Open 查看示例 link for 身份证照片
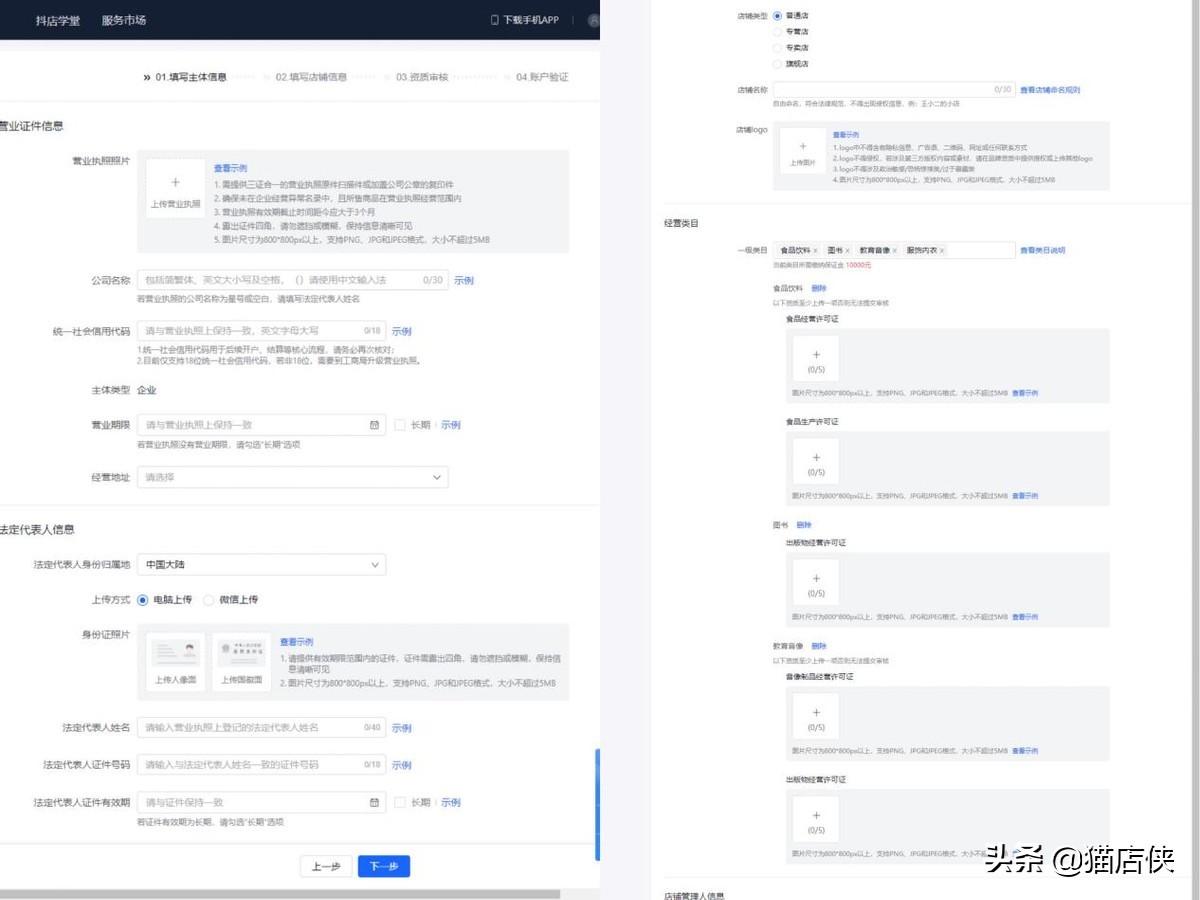 pos(297,642)
